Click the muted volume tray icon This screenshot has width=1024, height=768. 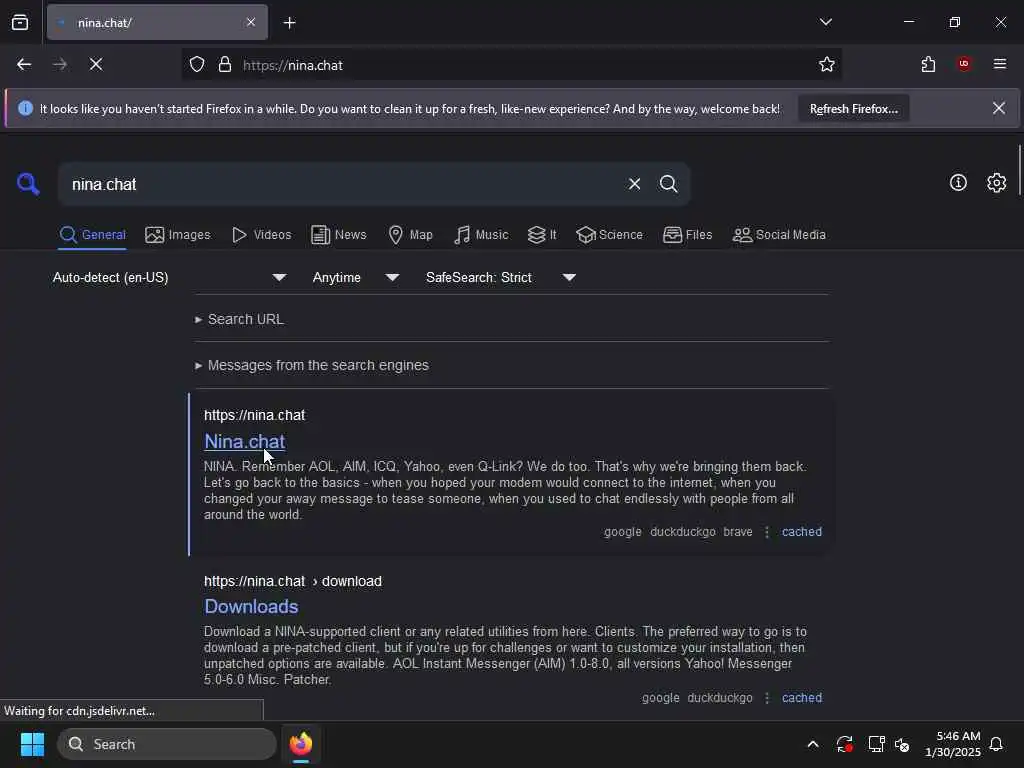click(x=903, y=744)
